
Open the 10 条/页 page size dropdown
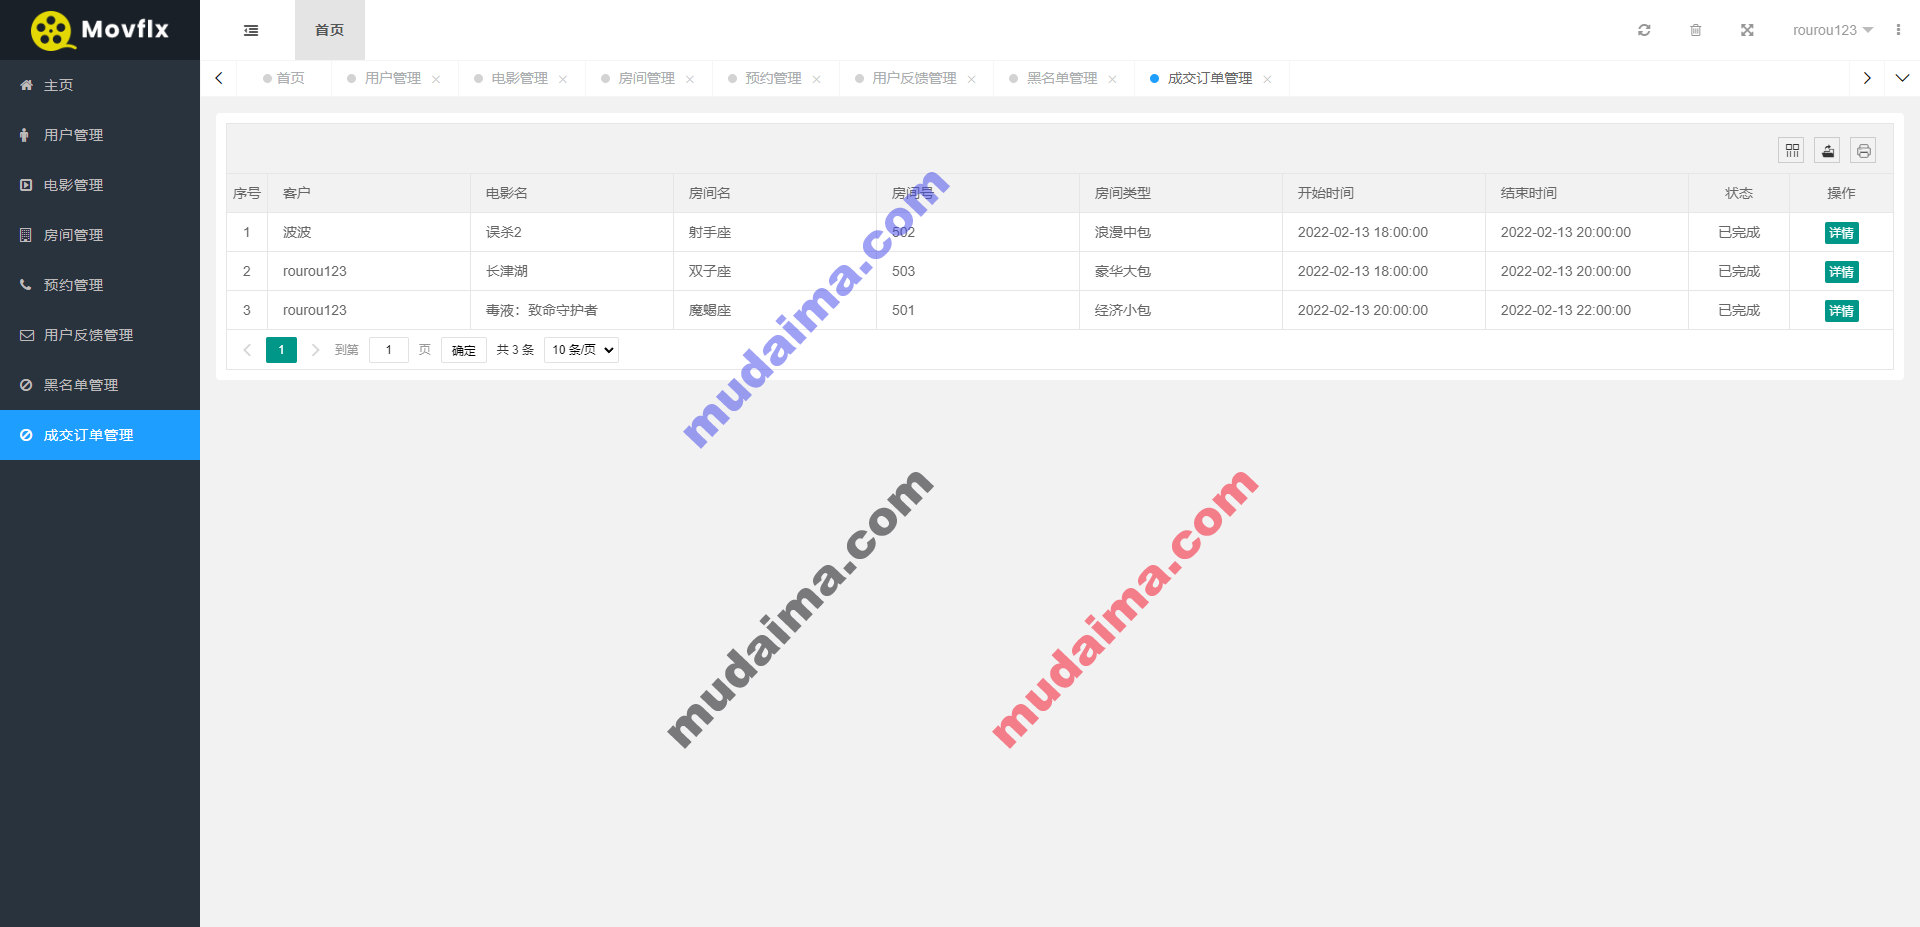pyautogui.click(x=581, y=350)
